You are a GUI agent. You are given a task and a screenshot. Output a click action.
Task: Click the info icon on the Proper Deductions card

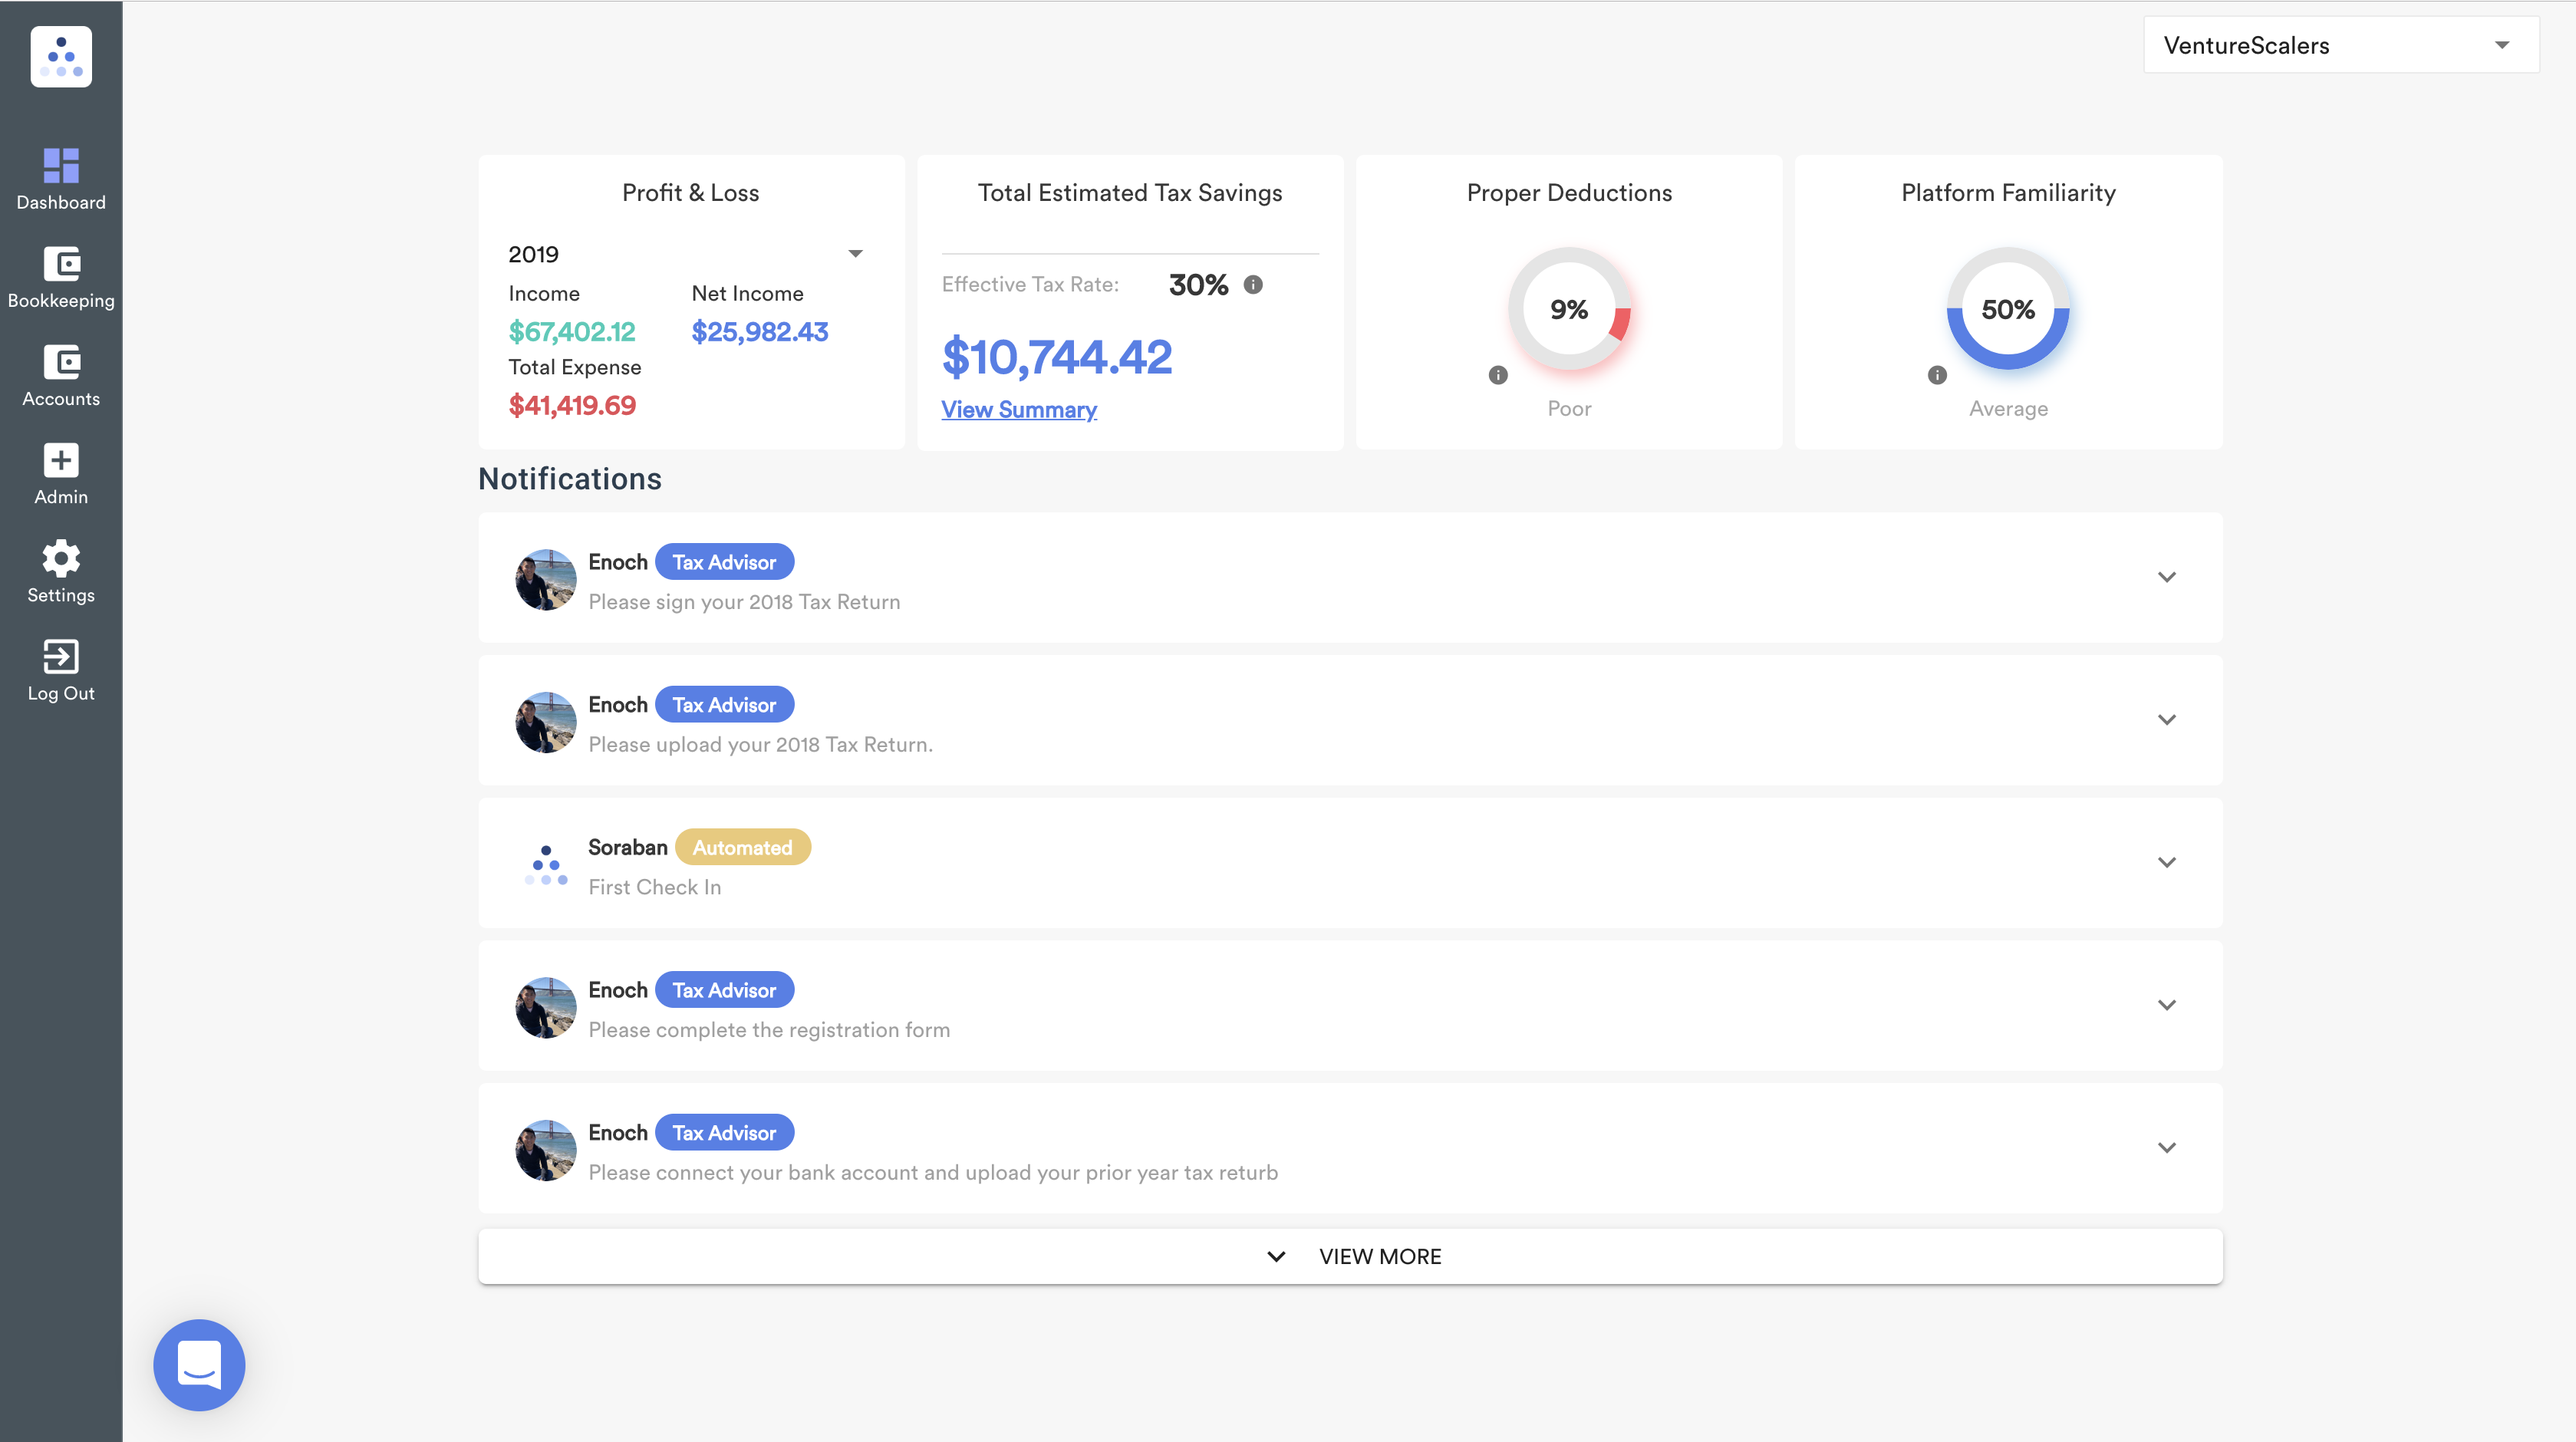[x=1498, y=375]
